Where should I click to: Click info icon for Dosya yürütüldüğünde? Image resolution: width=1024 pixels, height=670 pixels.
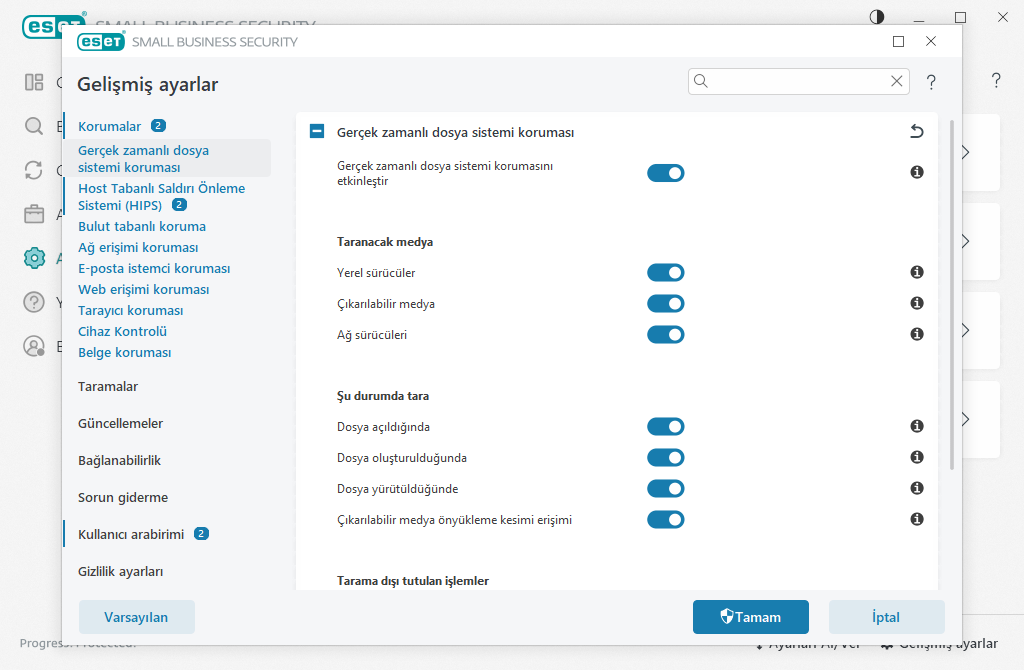tap(916, 488)
